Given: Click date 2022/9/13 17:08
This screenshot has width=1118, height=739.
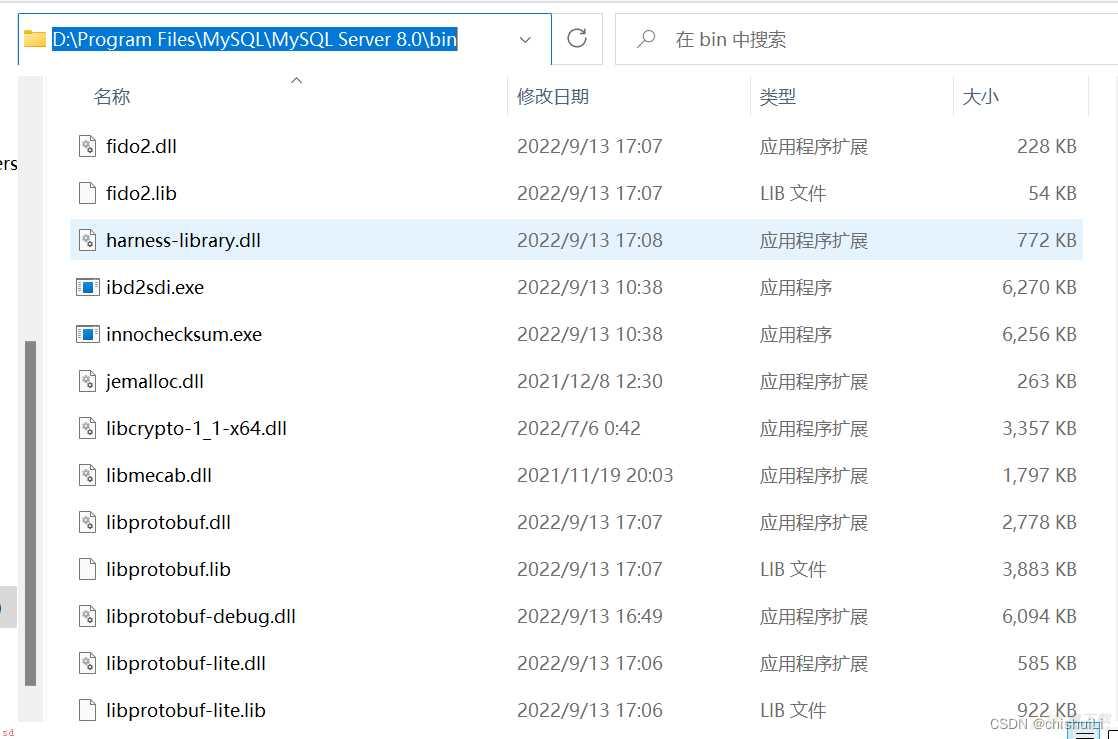Looking at the screenshot, I should (590, 240).
